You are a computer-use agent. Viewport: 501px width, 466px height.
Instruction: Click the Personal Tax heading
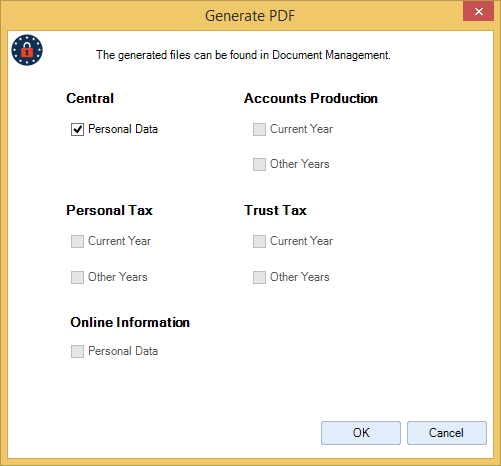(x=109, y=210)
